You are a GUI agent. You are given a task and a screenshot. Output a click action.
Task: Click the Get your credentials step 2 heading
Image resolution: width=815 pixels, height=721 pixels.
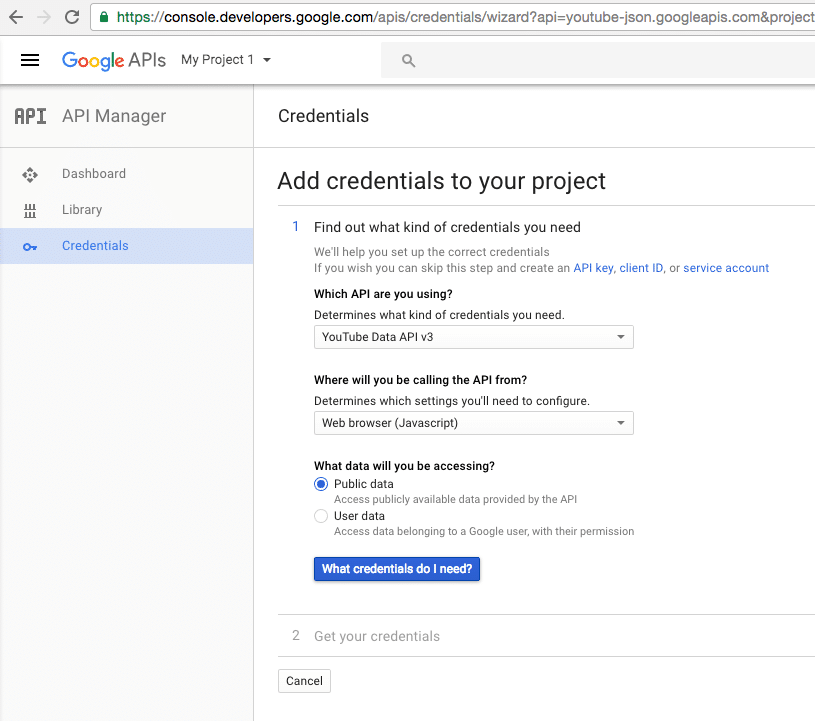[376, 636]
